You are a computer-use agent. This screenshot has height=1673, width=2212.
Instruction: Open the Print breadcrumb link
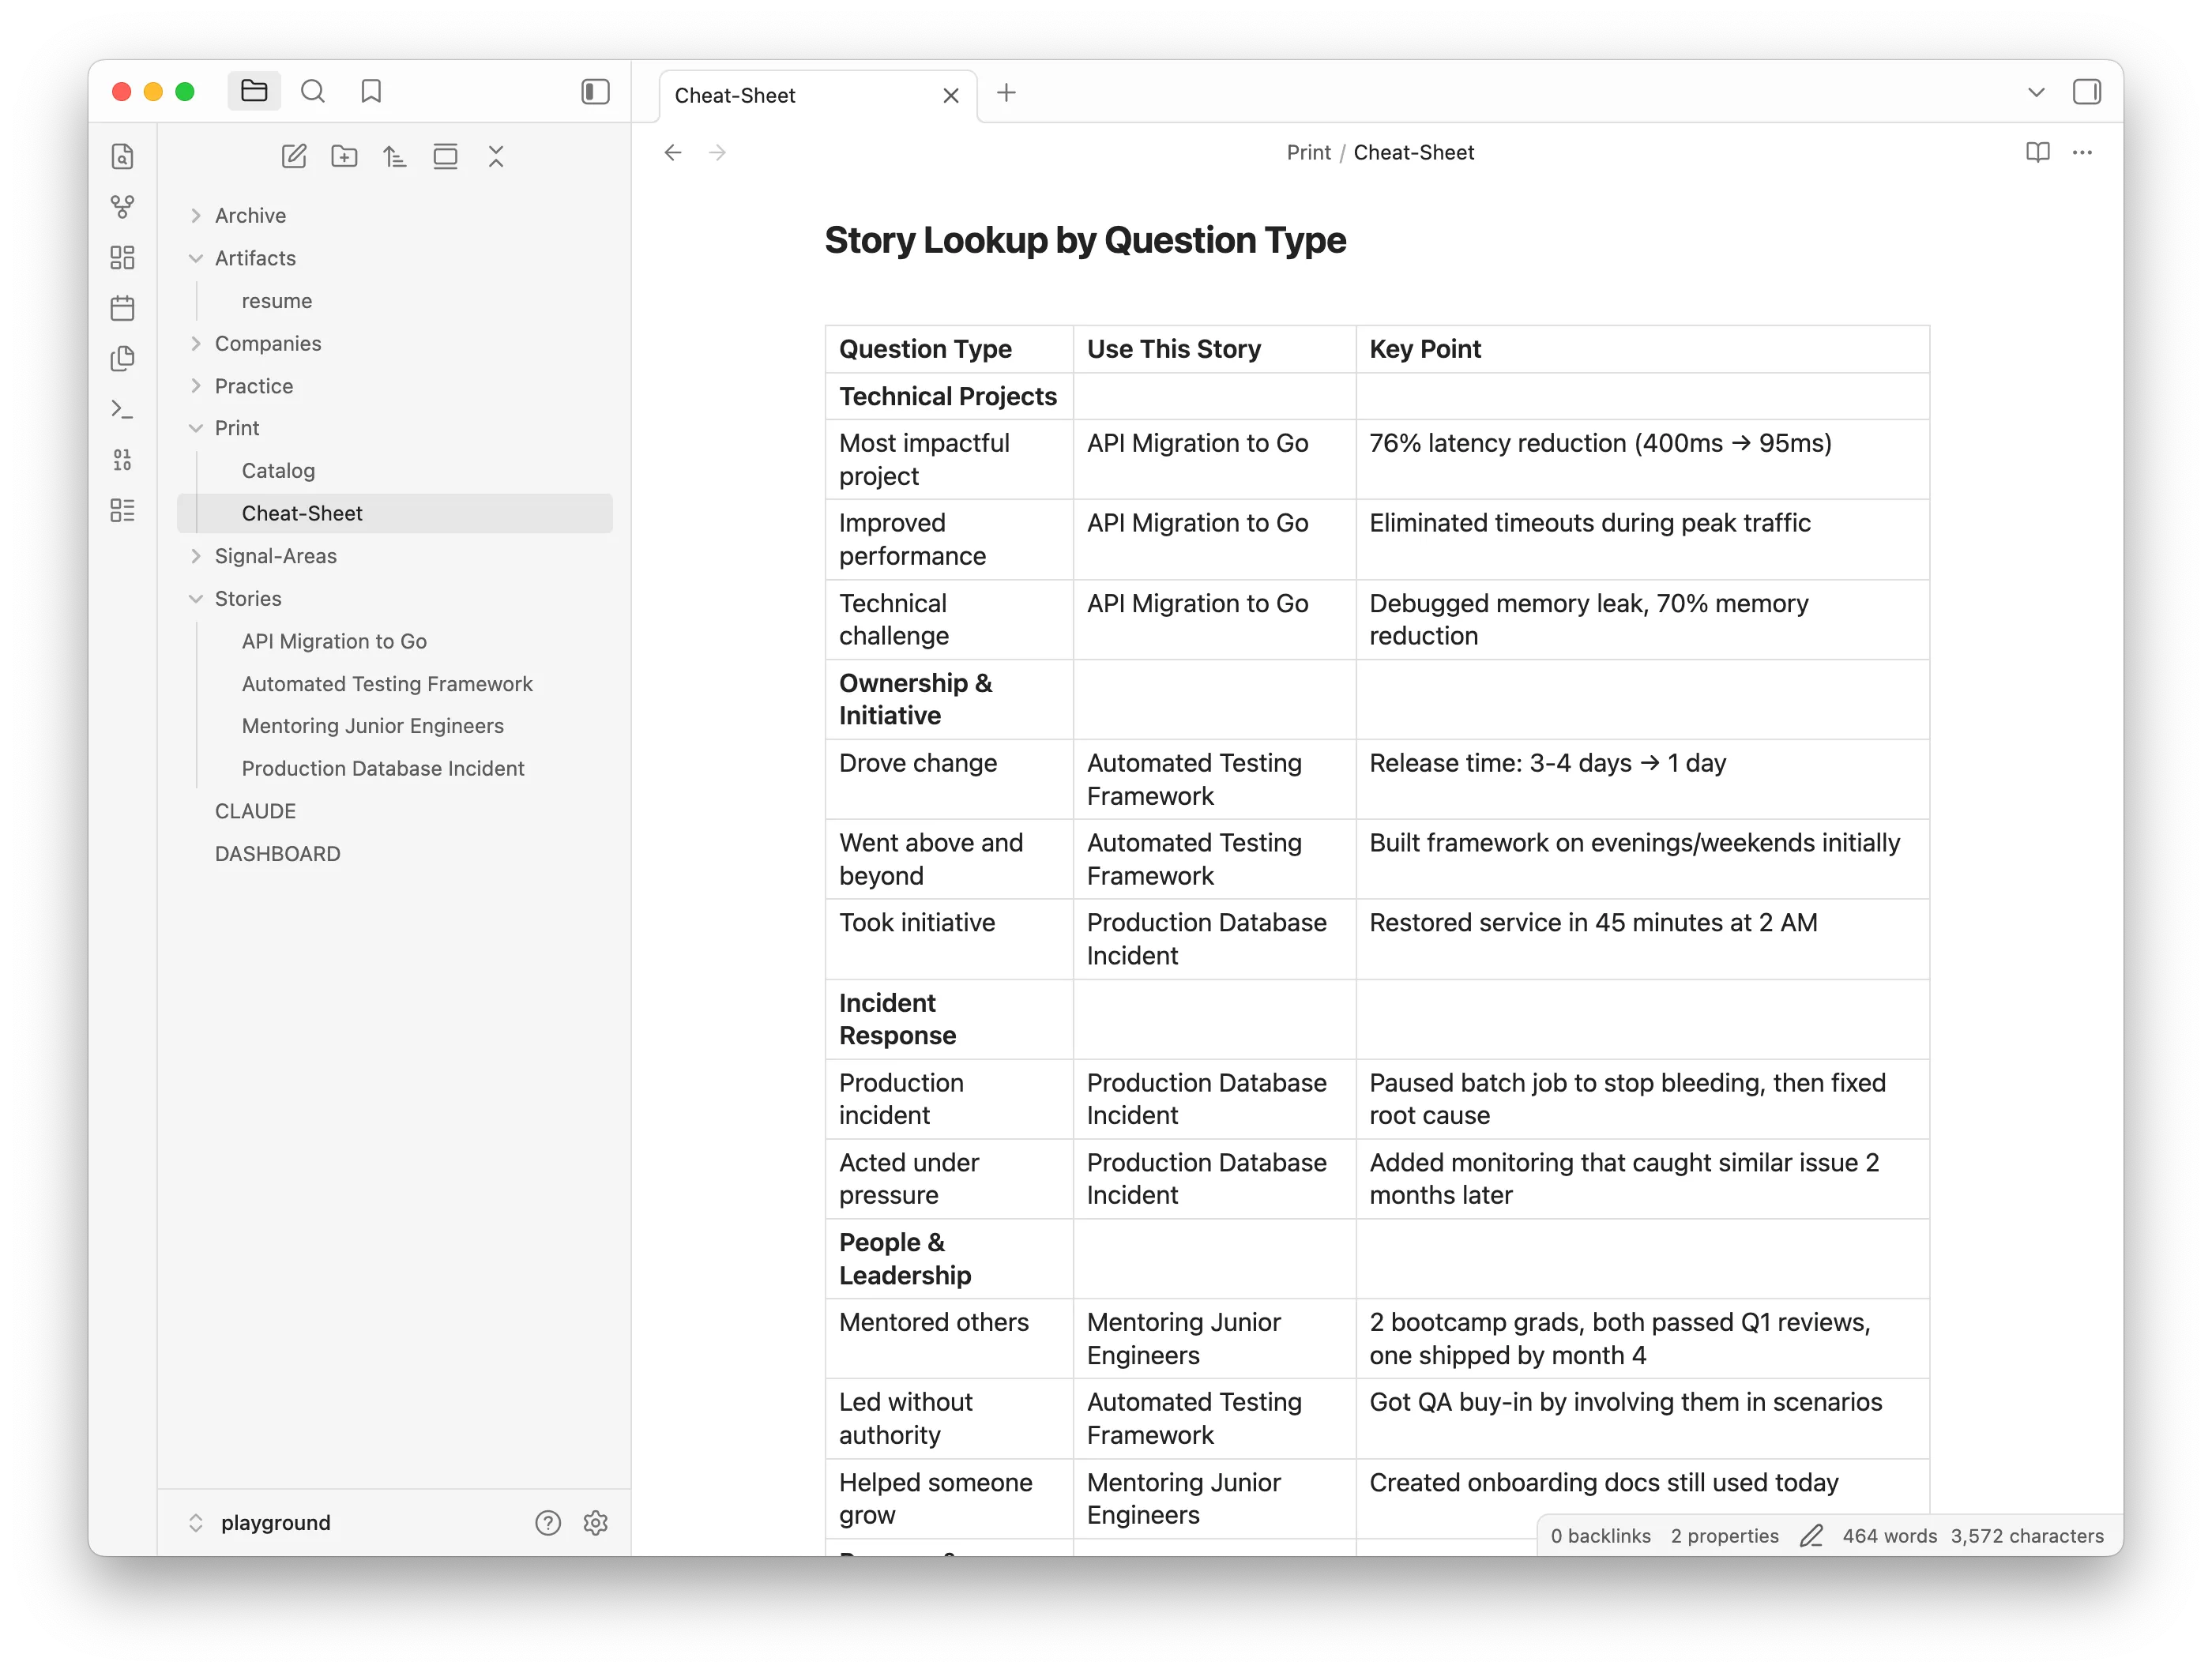[1308, 152]
